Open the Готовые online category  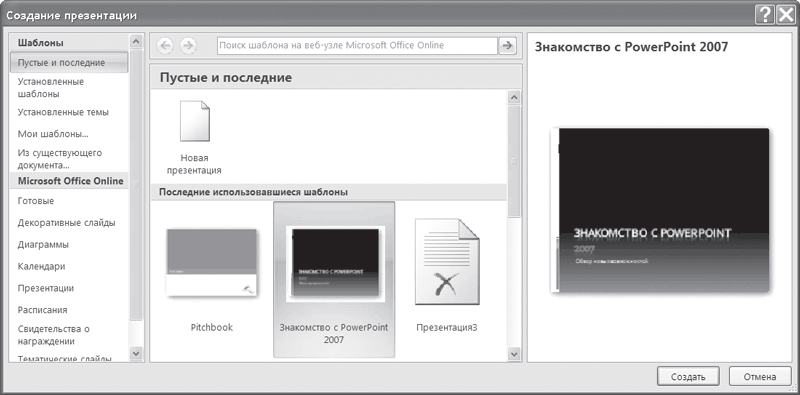[x=36, y=201]
